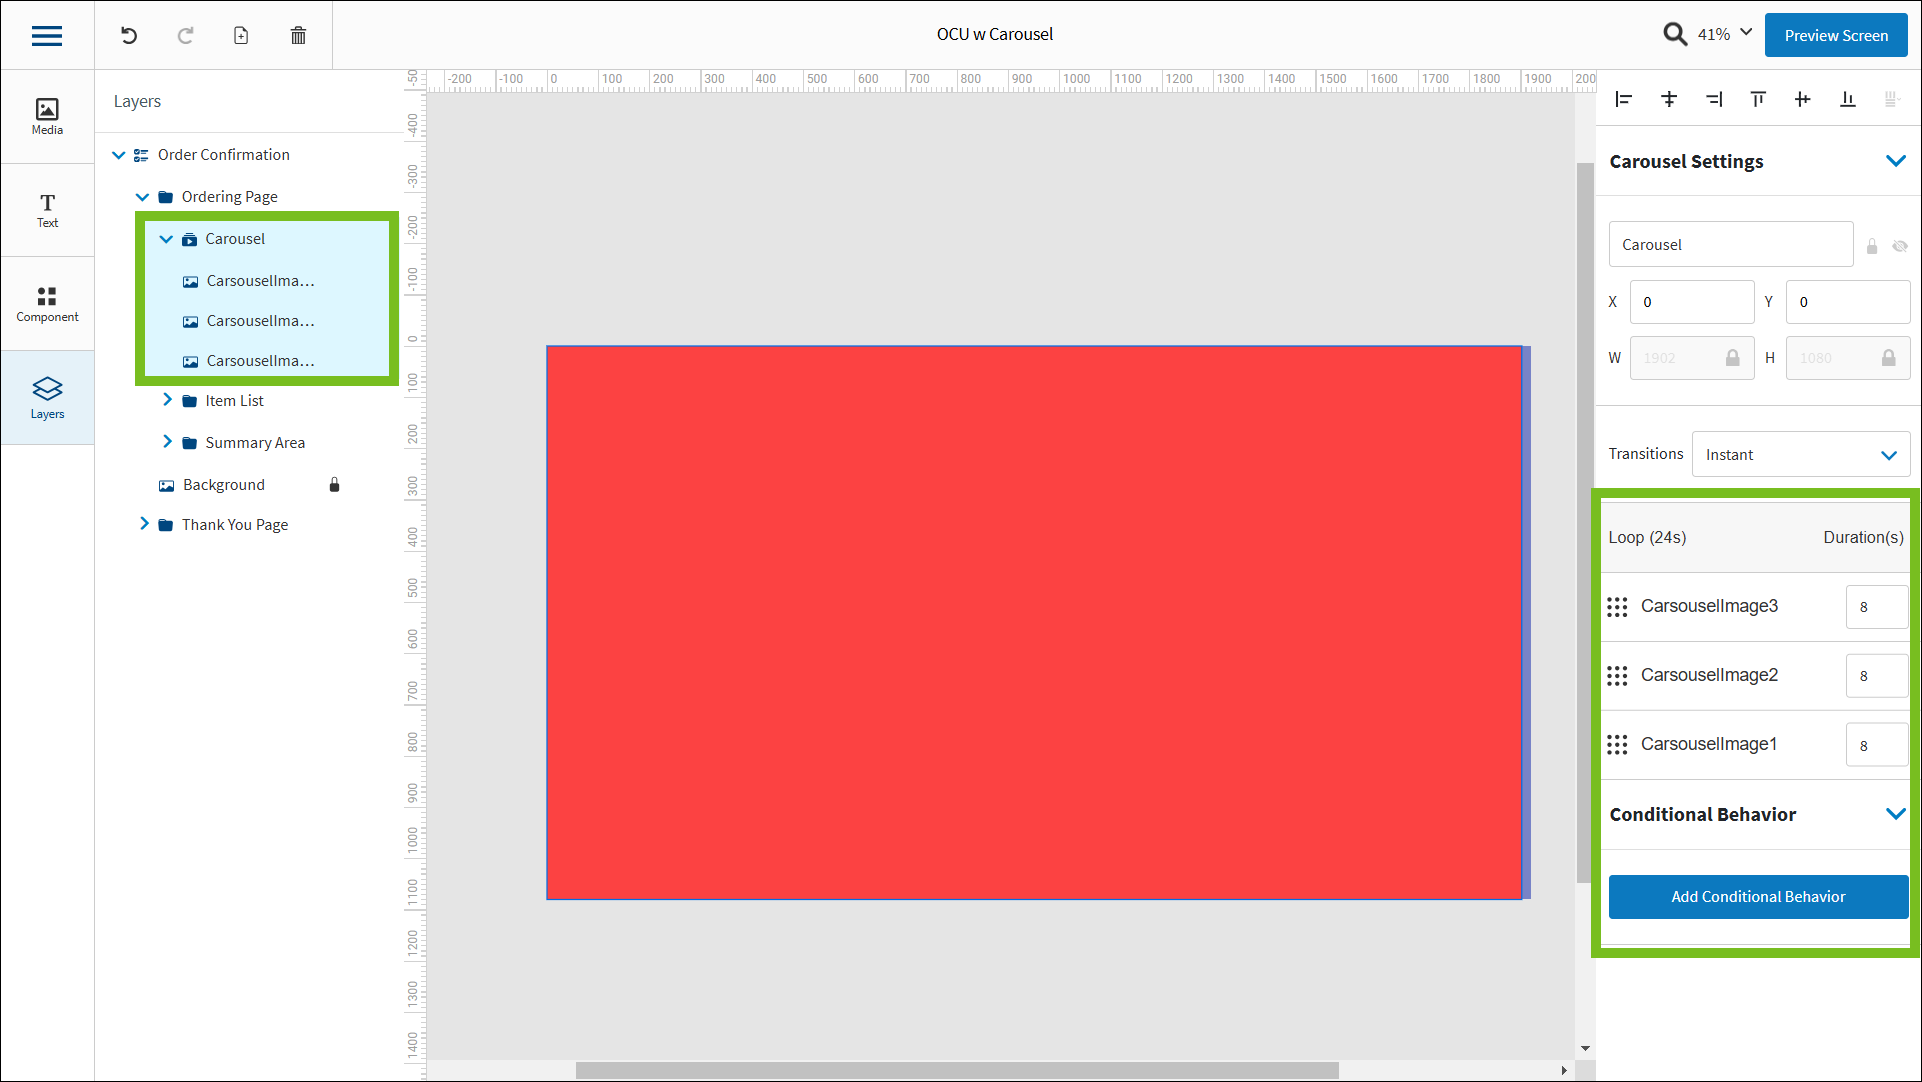The height and width of the screenshot is (1082, 1922).
Task: Click the trash delete icon
Action: 298,36
